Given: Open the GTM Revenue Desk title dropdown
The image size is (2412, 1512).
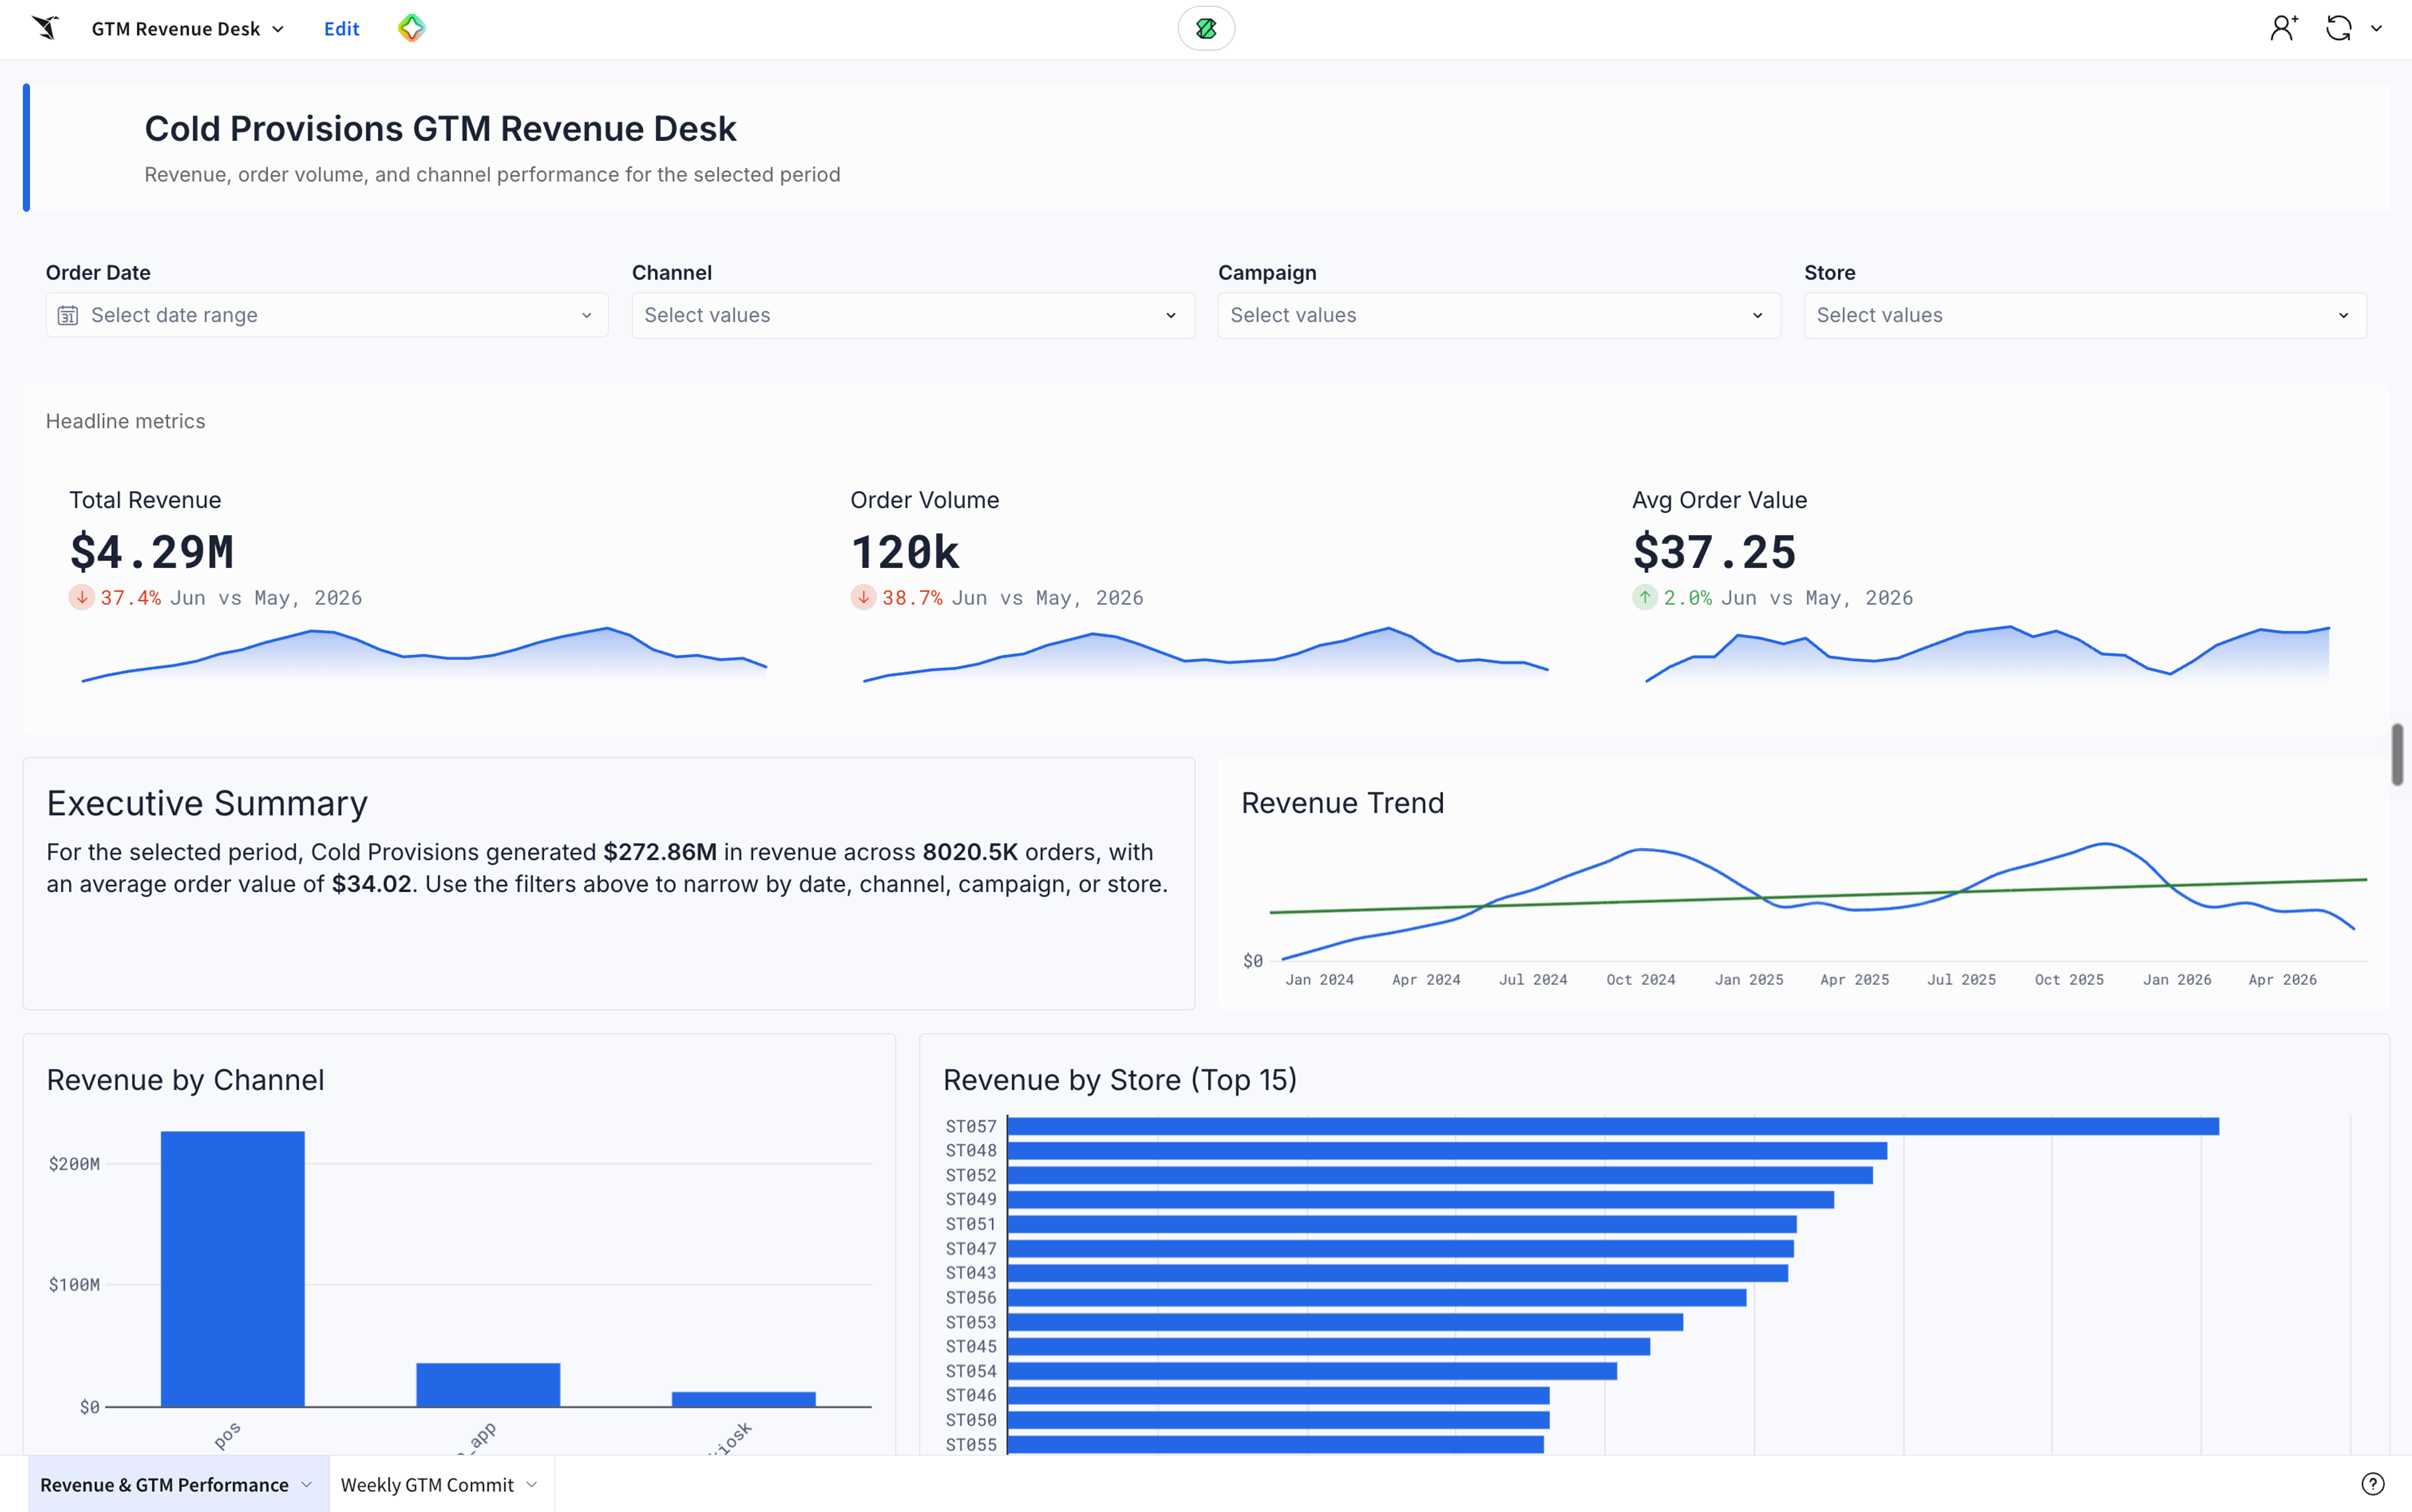Looking at the screenshot, I should [188, 29].
